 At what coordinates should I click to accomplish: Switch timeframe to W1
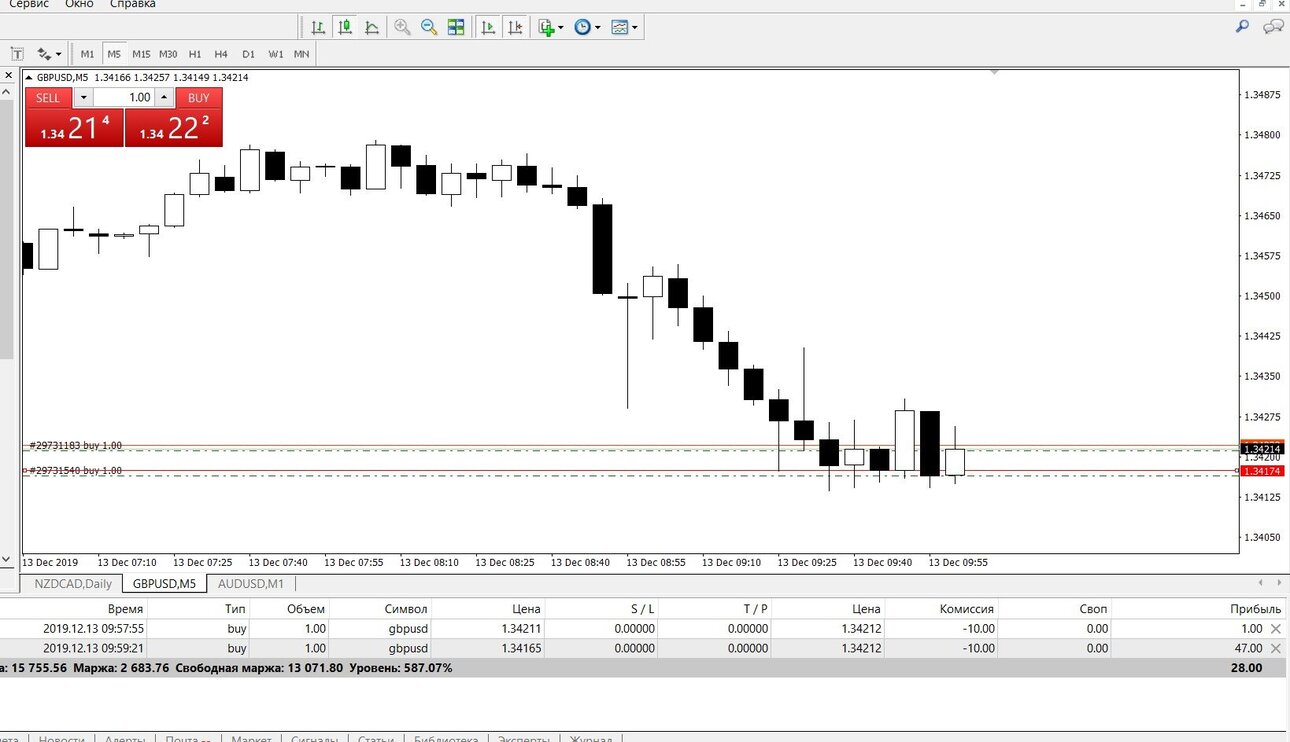275,54
